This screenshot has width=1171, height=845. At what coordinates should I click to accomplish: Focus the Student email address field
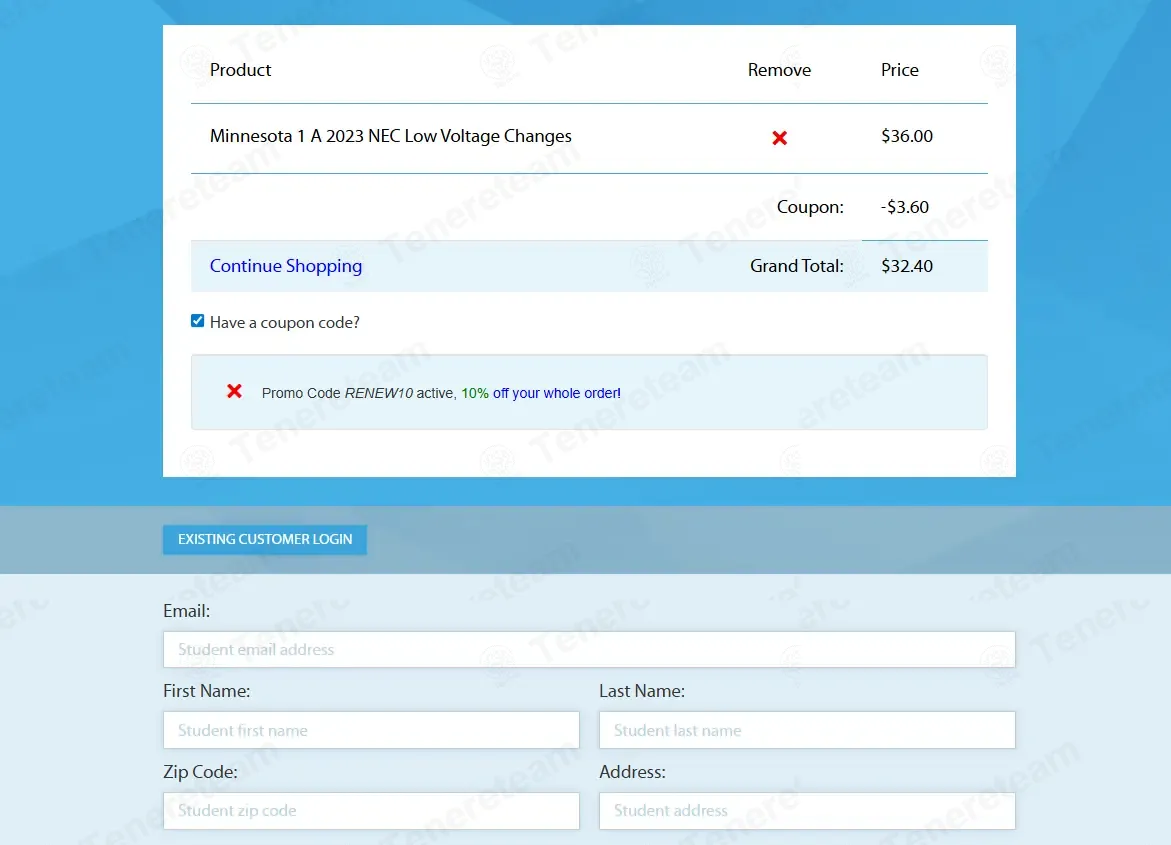(588, 649)
